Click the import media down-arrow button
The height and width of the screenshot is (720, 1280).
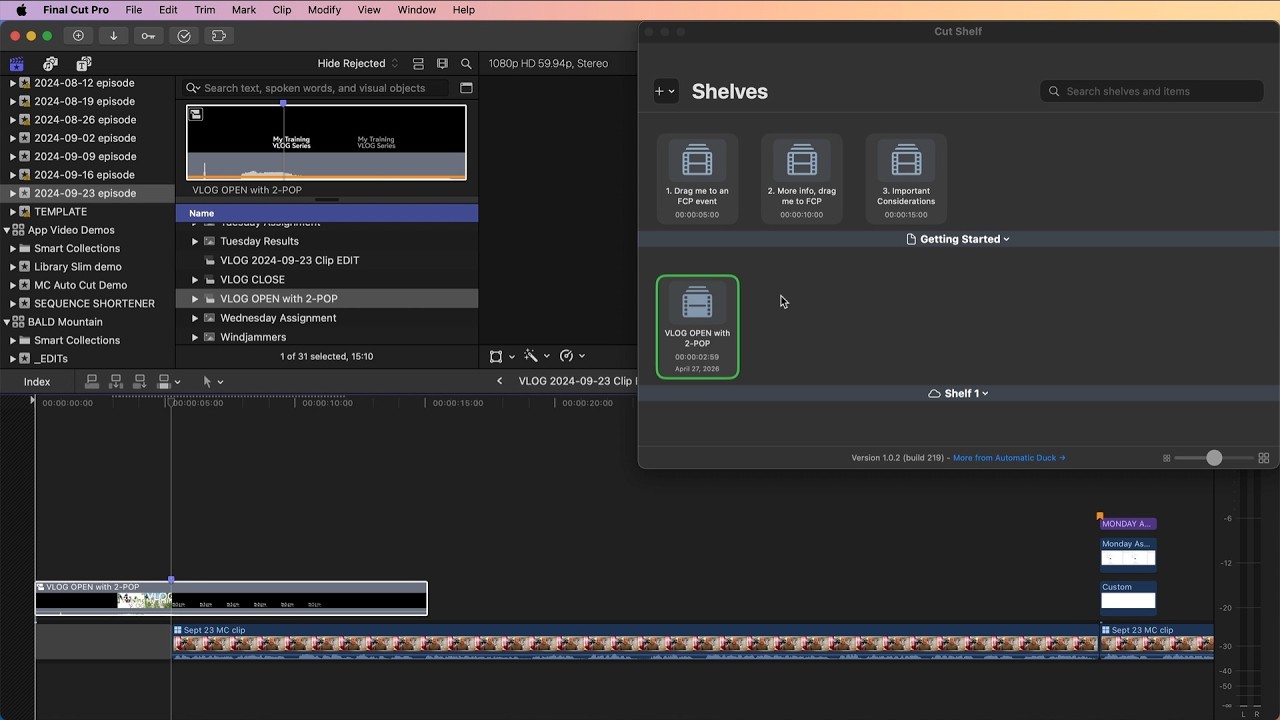pyautogui.click(x=113, y=36)
